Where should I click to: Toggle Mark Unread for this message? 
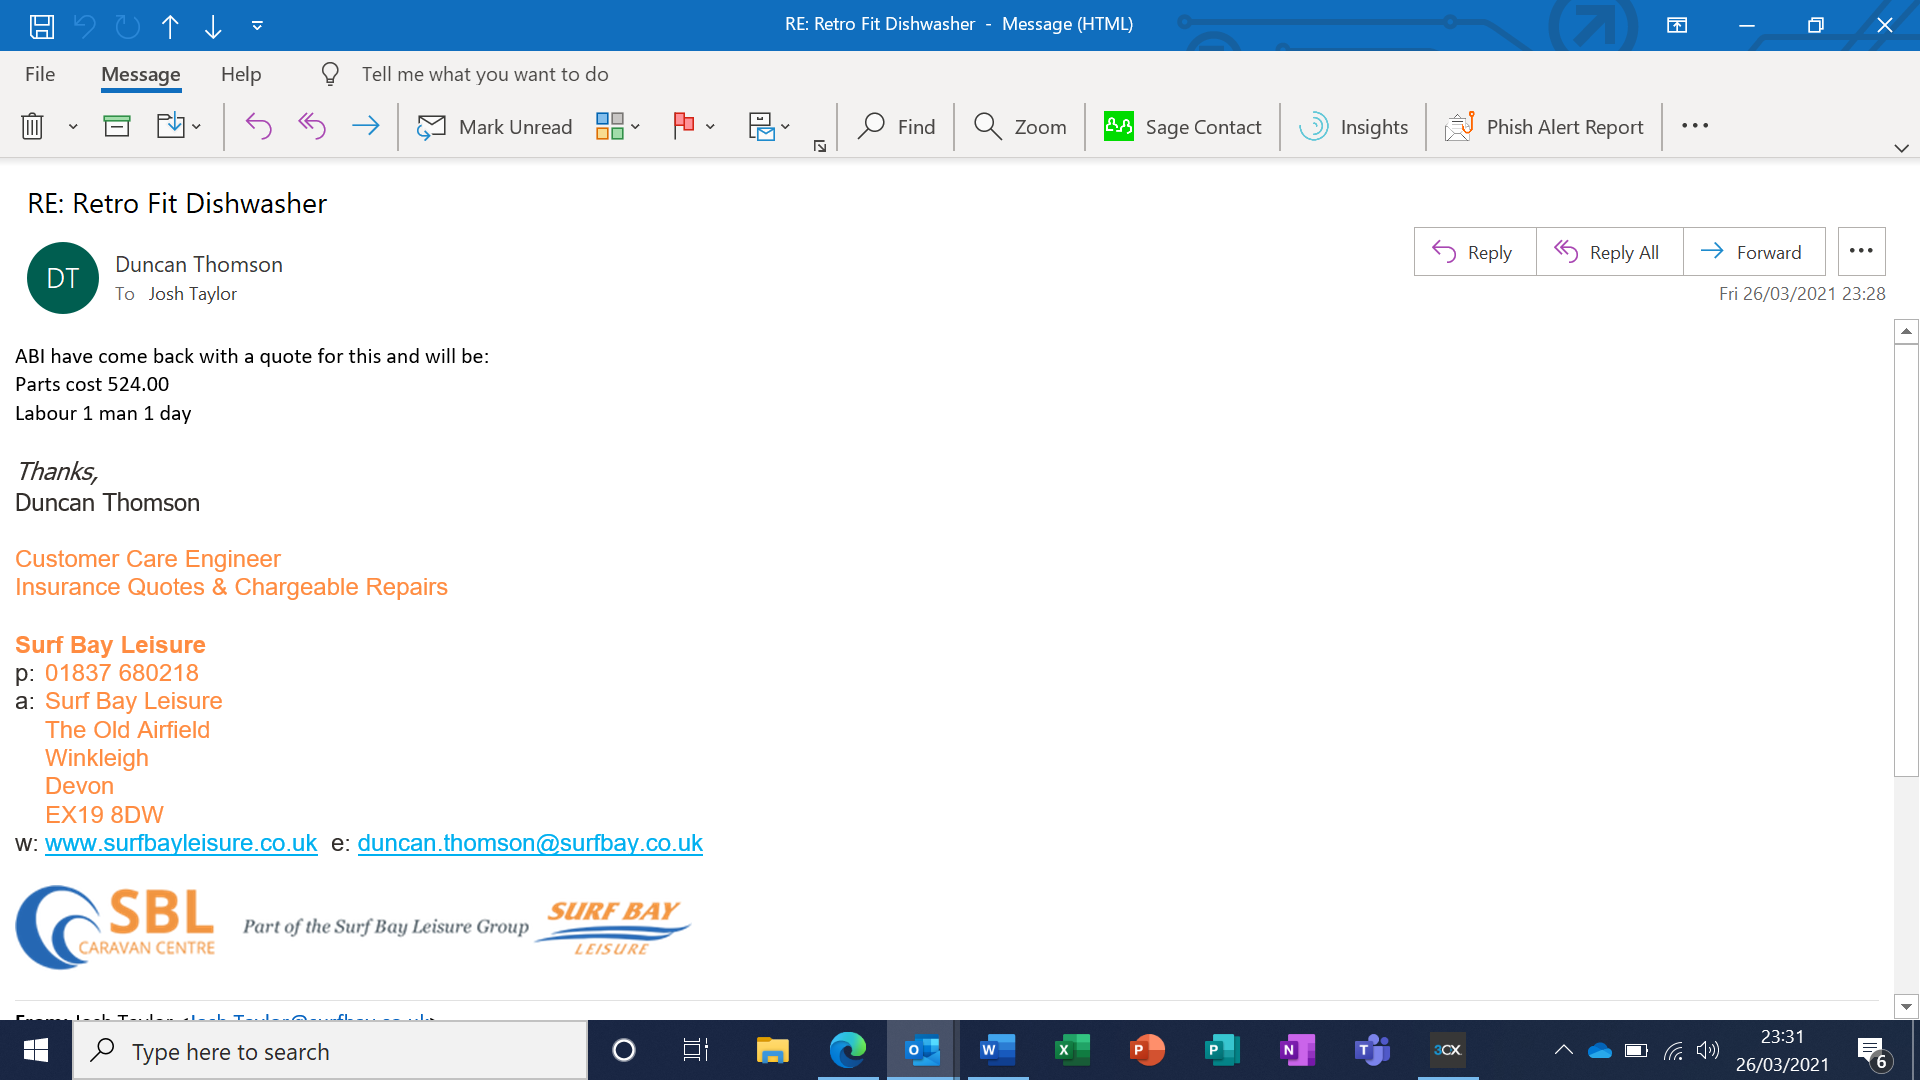(x=495, y=126)
